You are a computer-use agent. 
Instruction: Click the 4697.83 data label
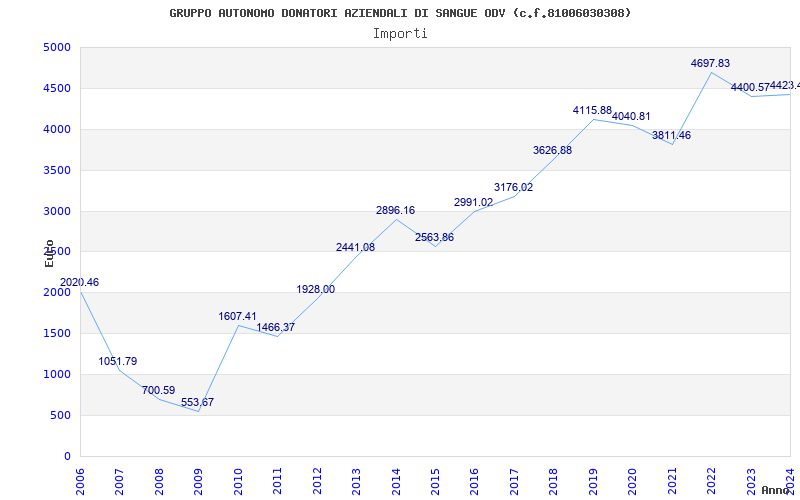tap(710, 63)
